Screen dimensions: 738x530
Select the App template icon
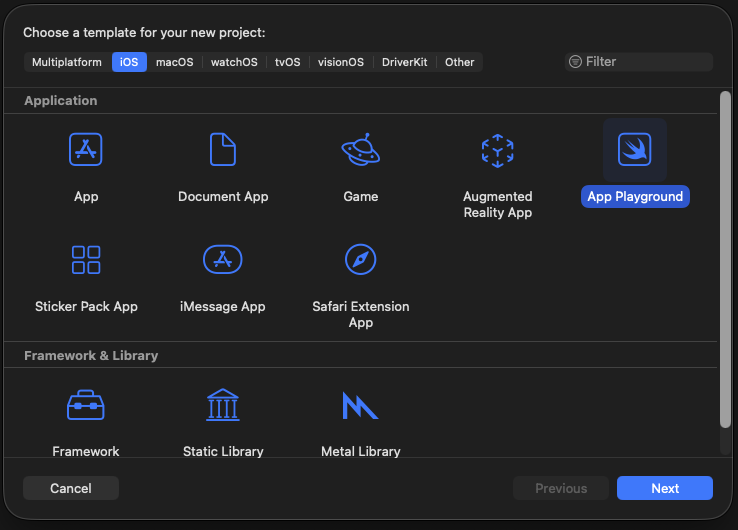(86, 150)
